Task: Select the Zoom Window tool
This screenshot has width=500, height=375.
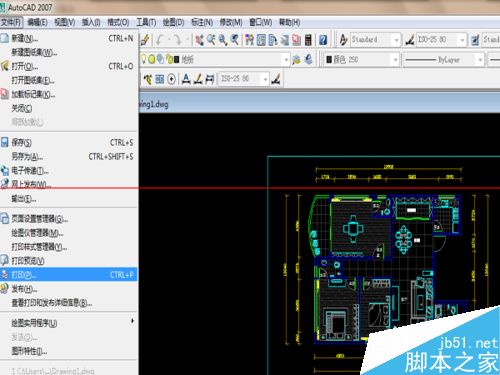Action: point(223,40)
